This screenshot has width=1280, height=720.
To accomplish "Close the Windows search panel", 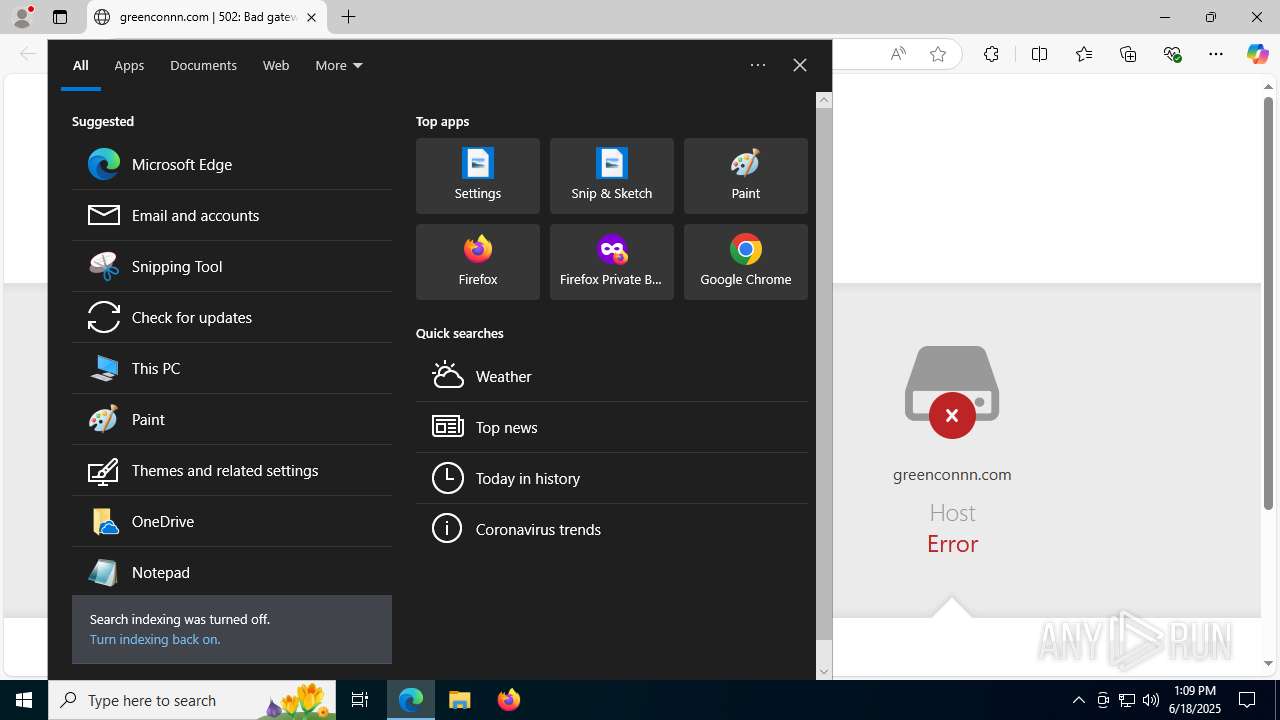I will [x=800, y=65].
